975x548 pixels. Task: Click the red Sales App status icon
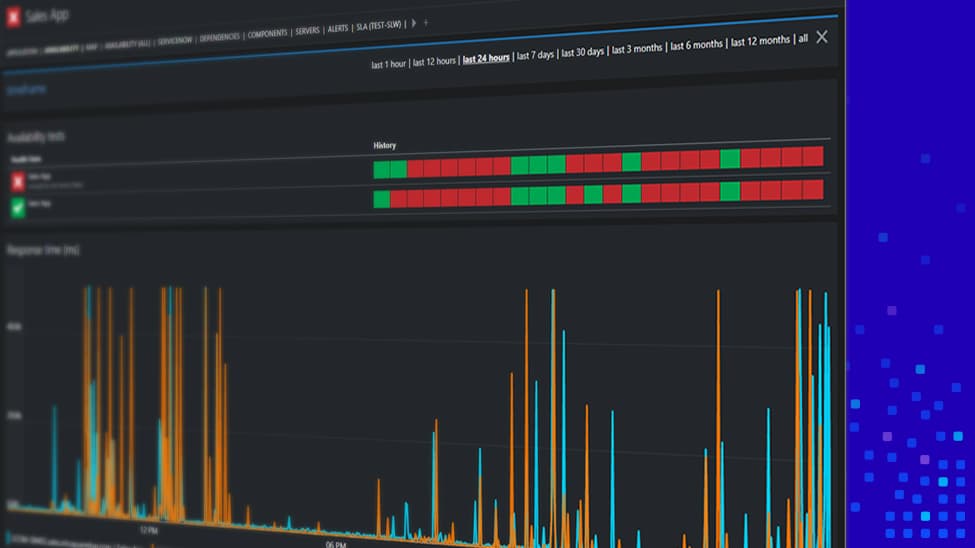coord(14,17)
